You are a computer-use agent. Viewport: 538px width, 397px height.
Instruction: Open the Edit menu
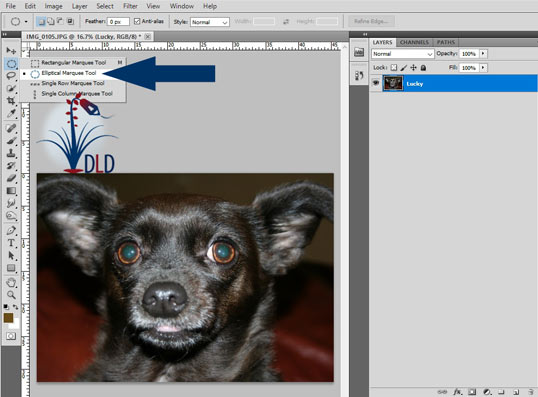click(30, 6)
